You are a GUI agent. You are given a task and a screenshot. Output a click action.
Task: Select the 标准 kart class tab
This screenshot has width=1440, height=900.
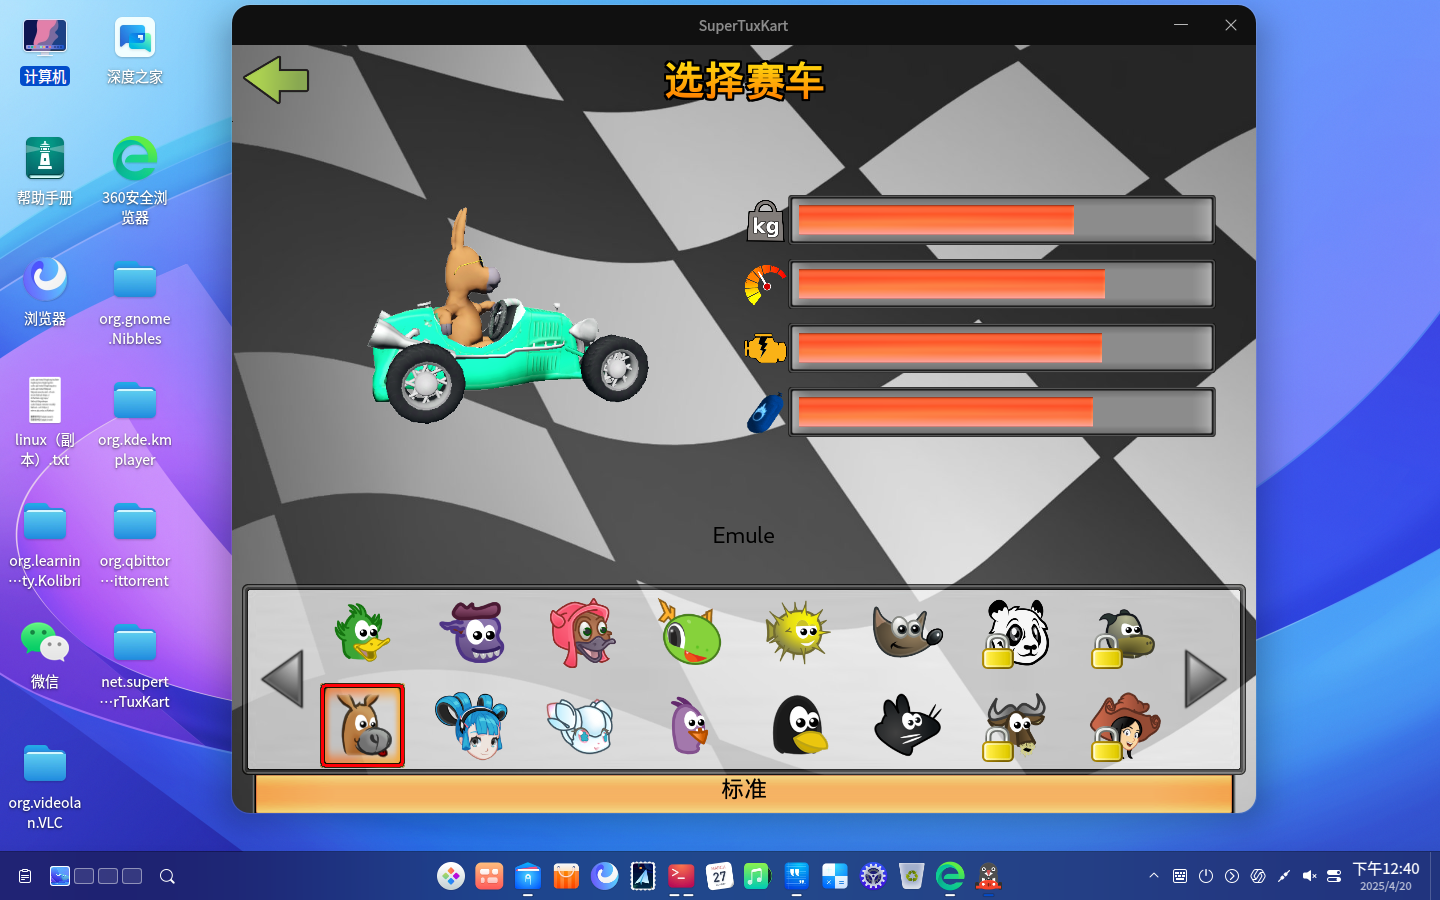coord(744,792)
